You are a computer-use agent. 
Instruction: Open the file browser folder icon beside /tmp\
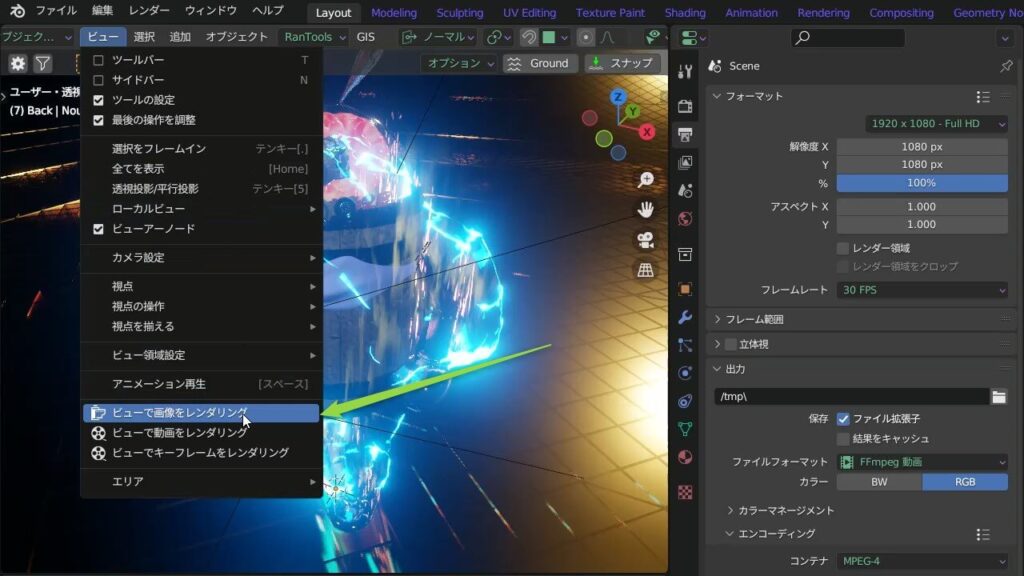999,396
